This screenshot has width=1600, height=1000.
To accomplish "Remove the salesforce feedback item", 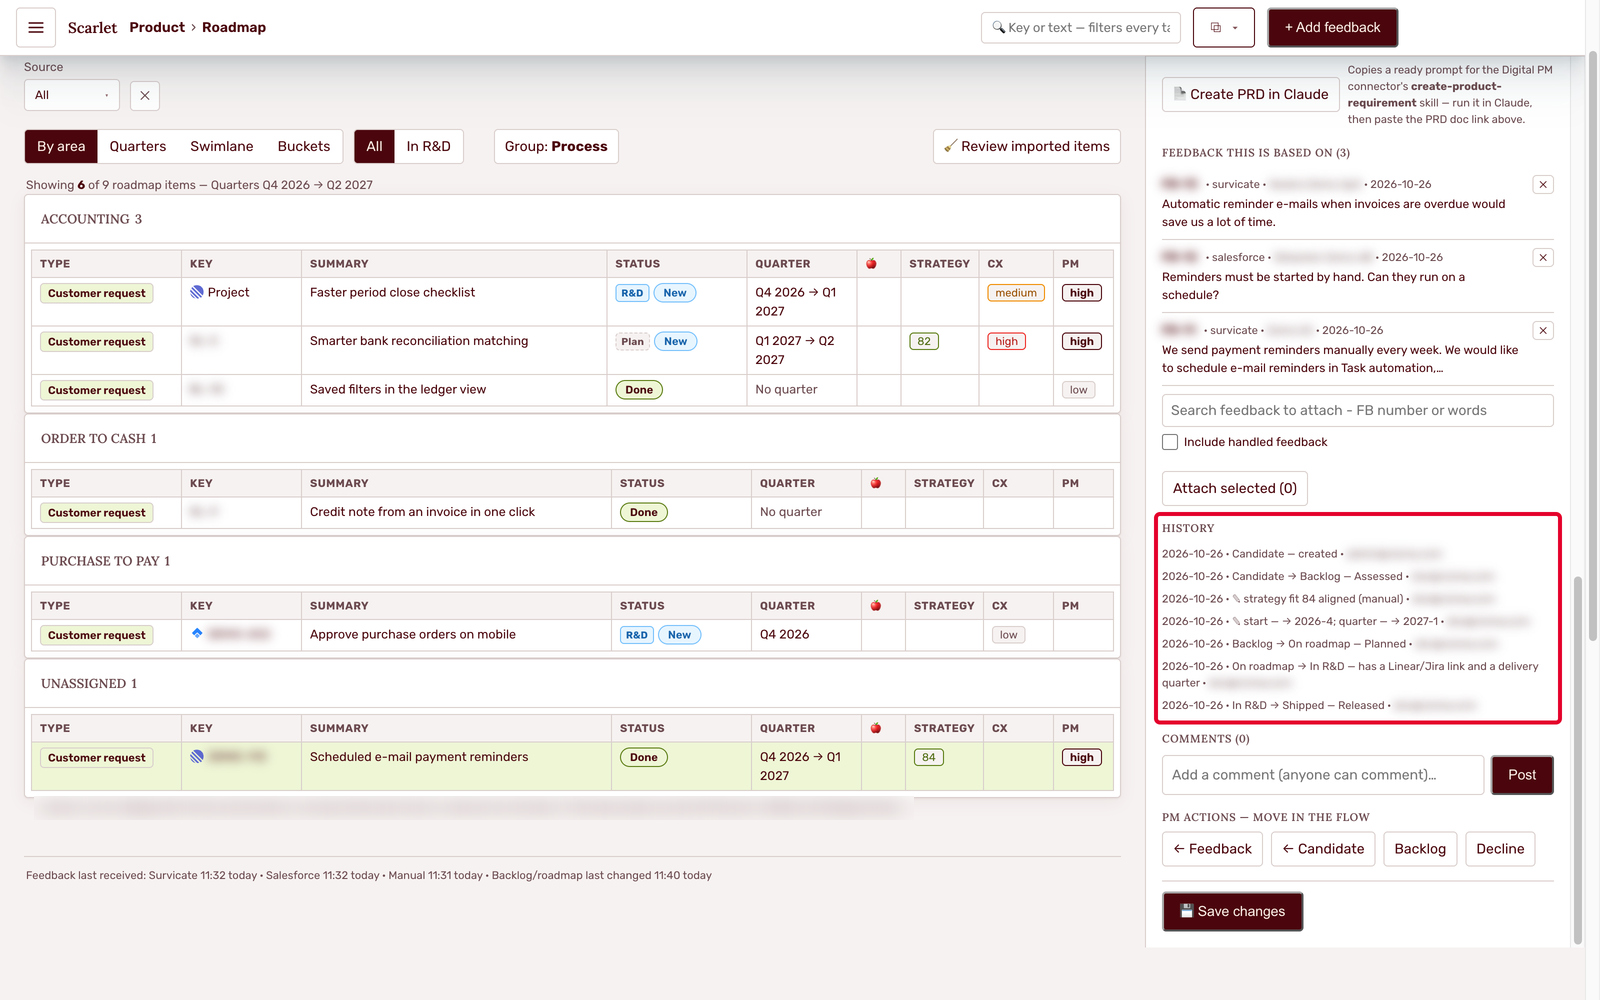I will tap(1543, 257).
